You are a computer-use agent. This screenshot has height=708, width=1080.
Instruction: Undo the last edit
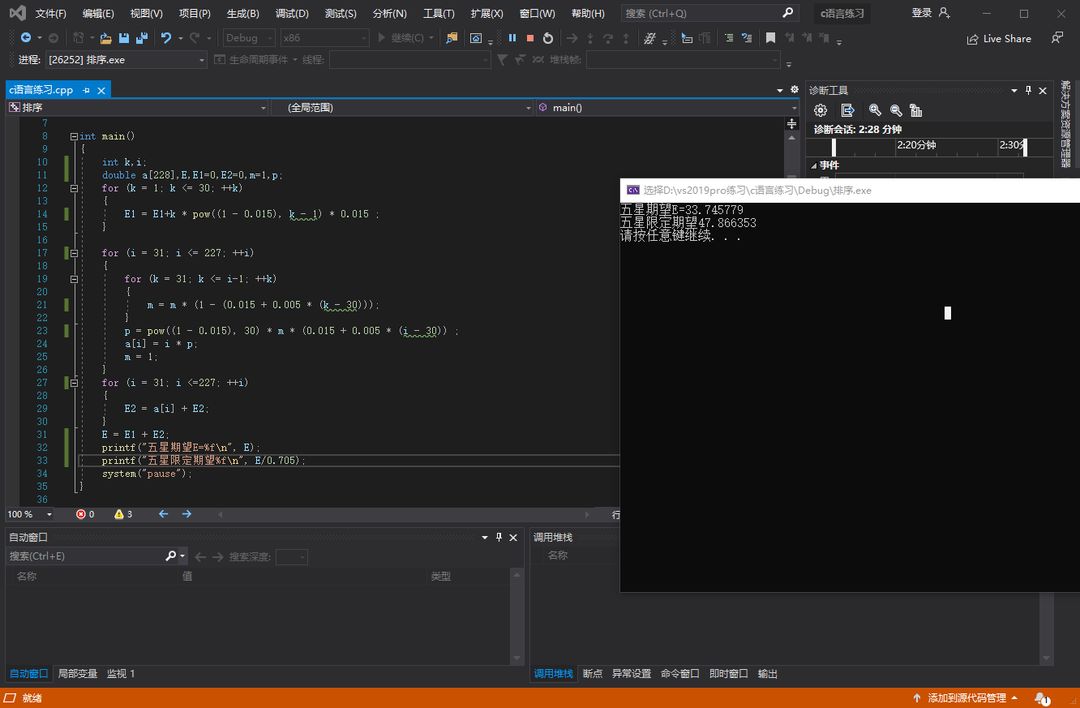tap(165, 38)
